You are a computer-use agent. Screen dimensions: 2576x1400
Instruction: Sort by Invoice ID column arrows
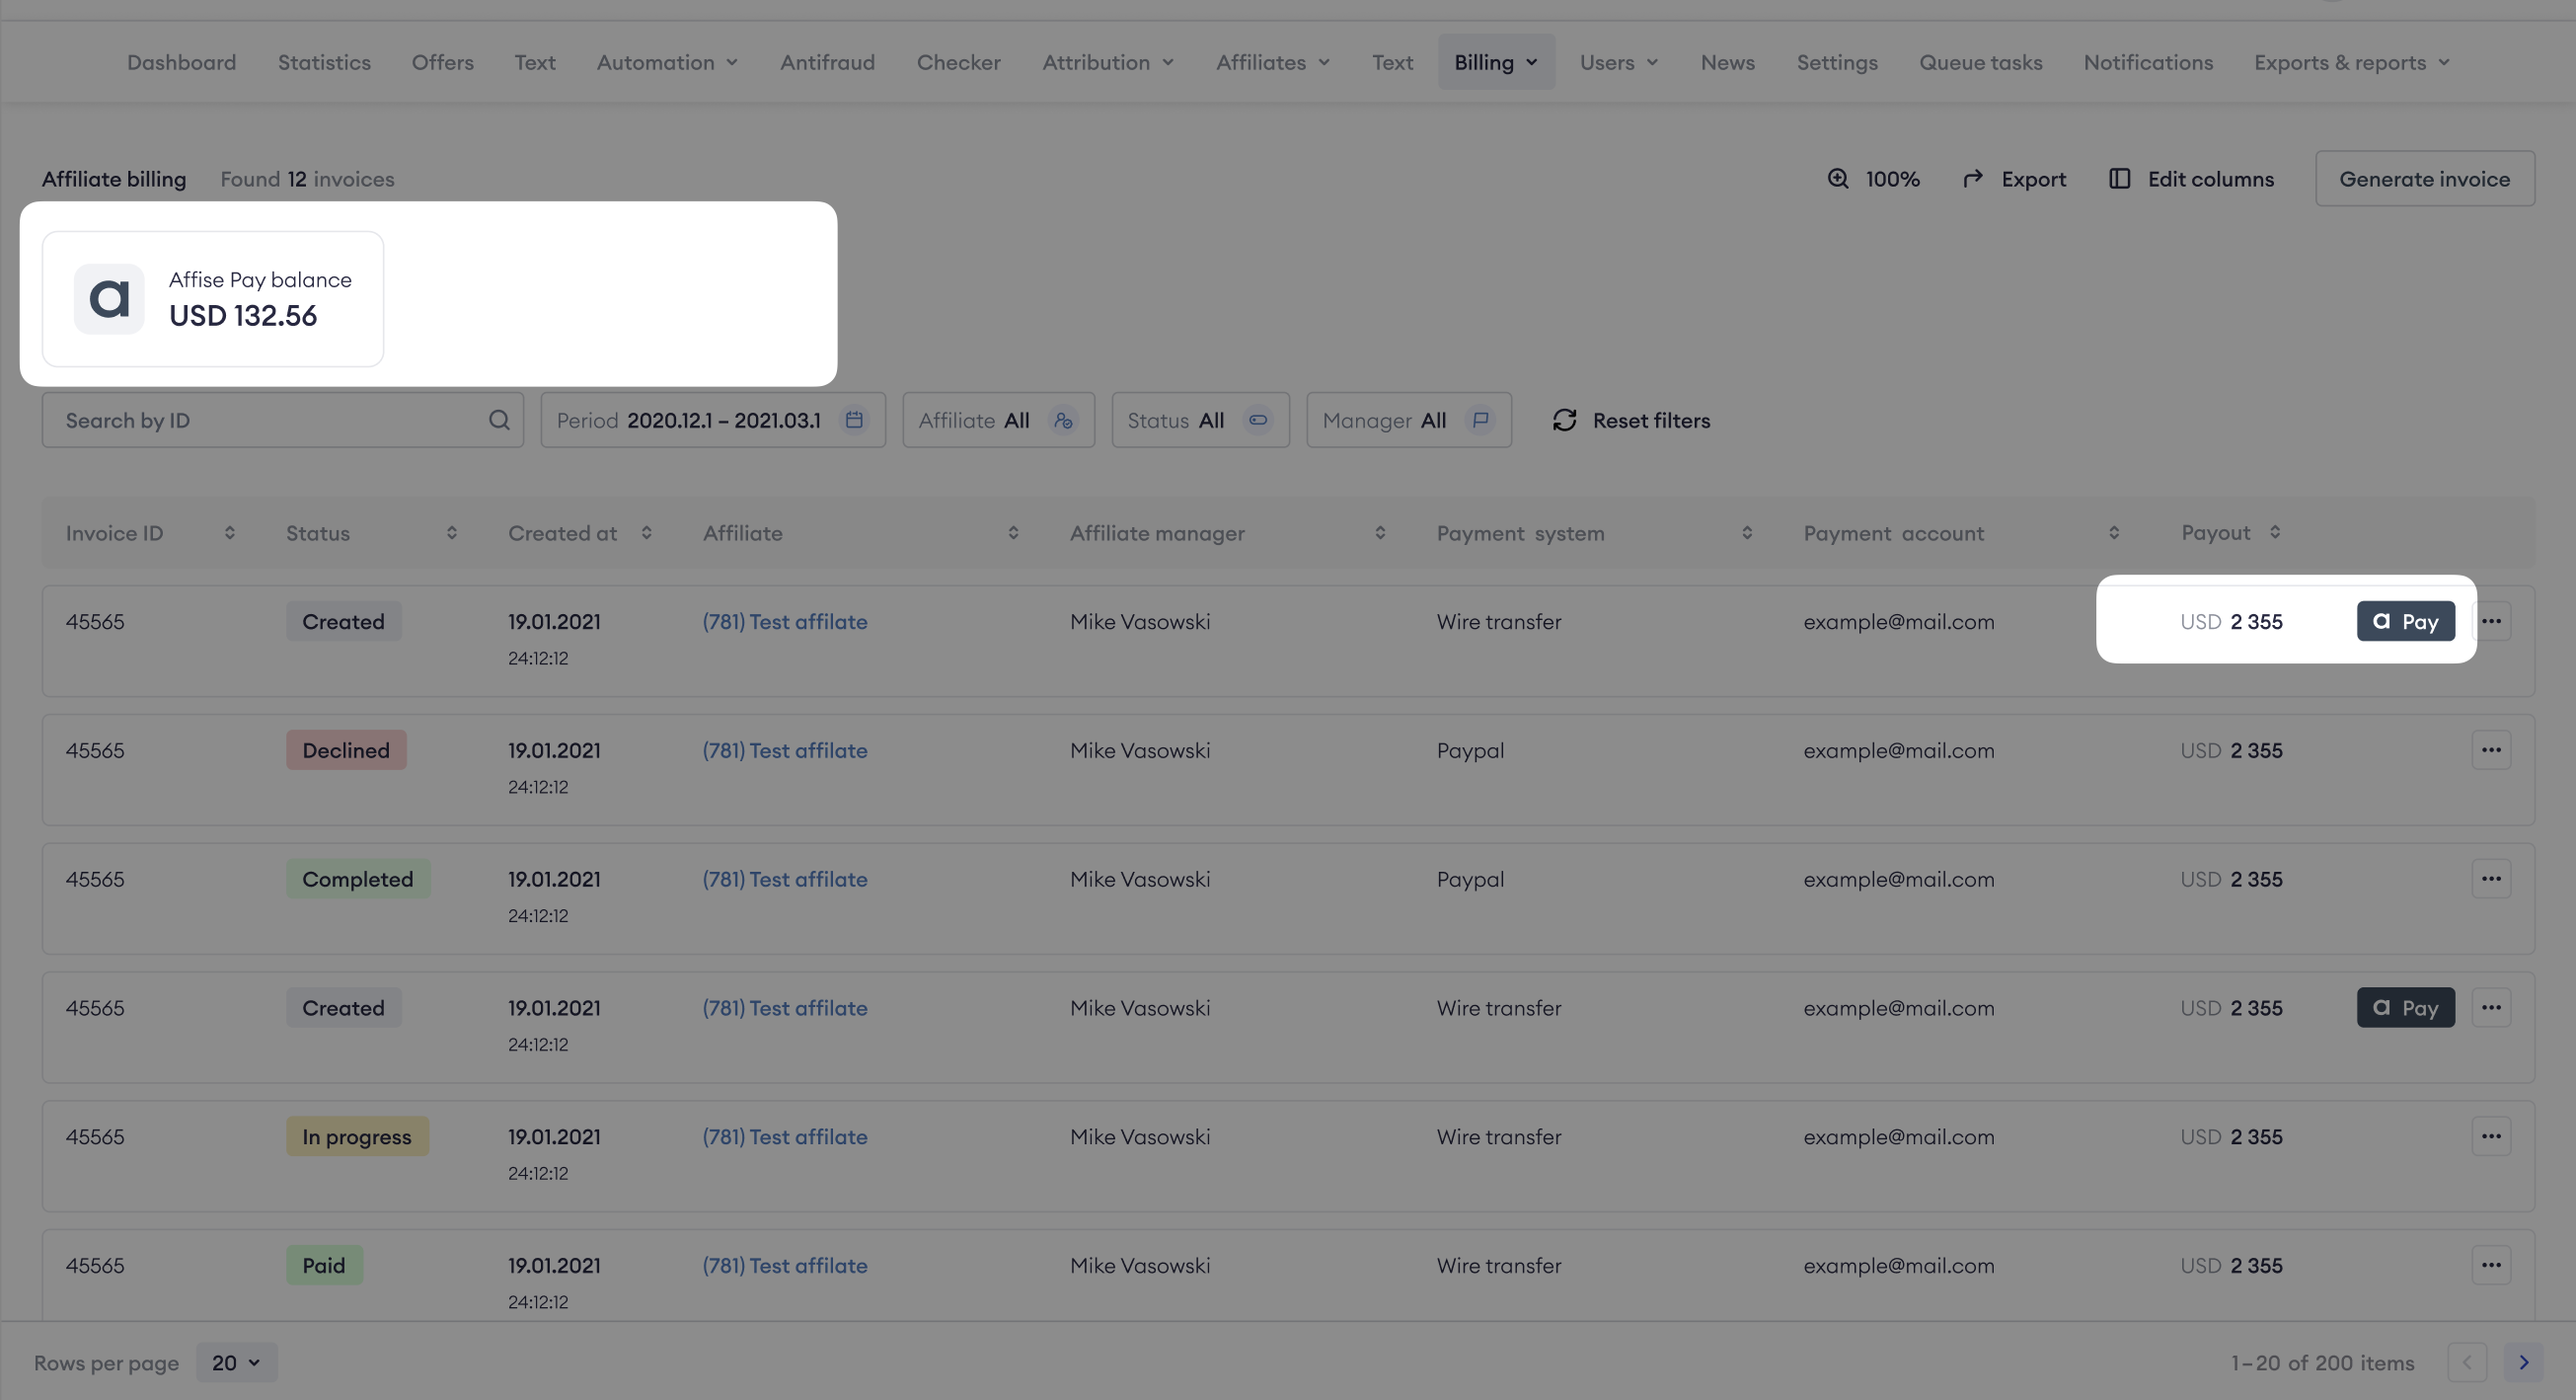[x=230, y=533]
